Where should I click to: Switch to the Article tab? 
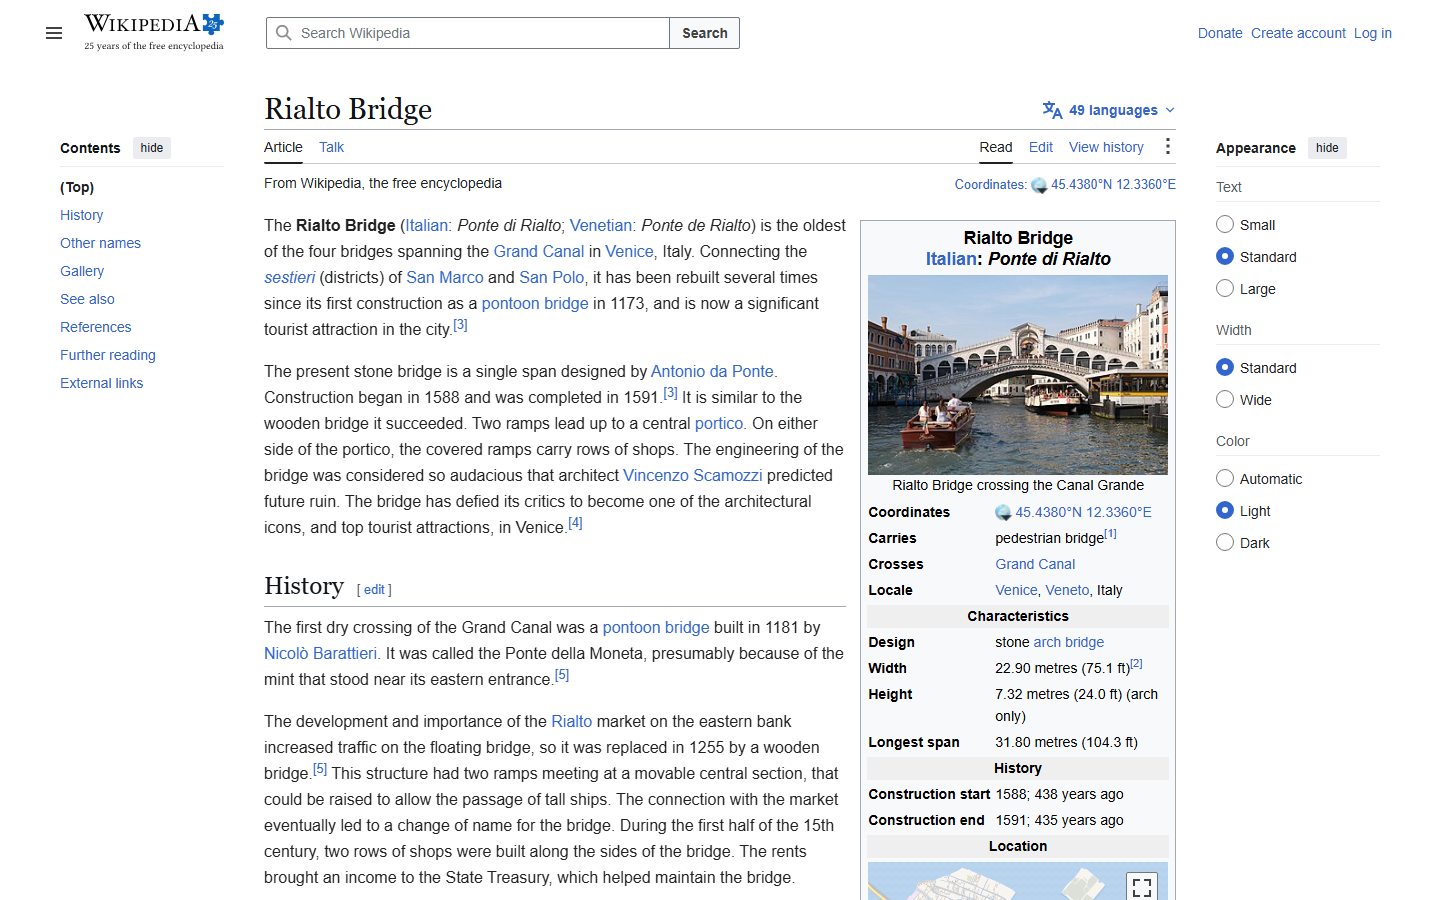coord(283,147)
